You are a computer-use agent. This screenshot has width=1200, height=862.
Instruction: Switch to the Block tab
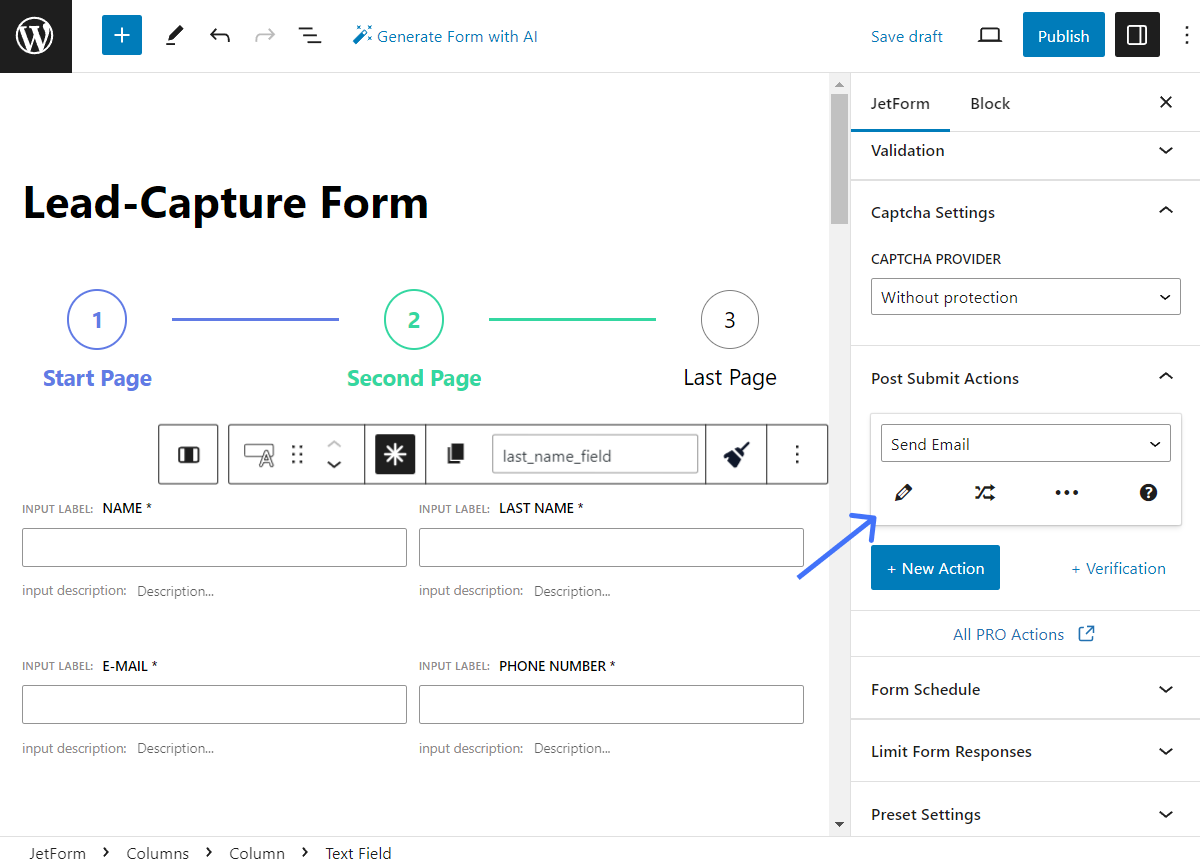[x=989, y=103]
